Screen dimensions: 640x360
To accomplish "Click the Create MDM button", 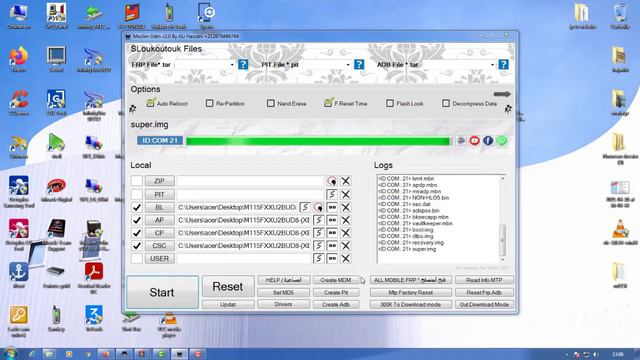I will click(336, 280).
